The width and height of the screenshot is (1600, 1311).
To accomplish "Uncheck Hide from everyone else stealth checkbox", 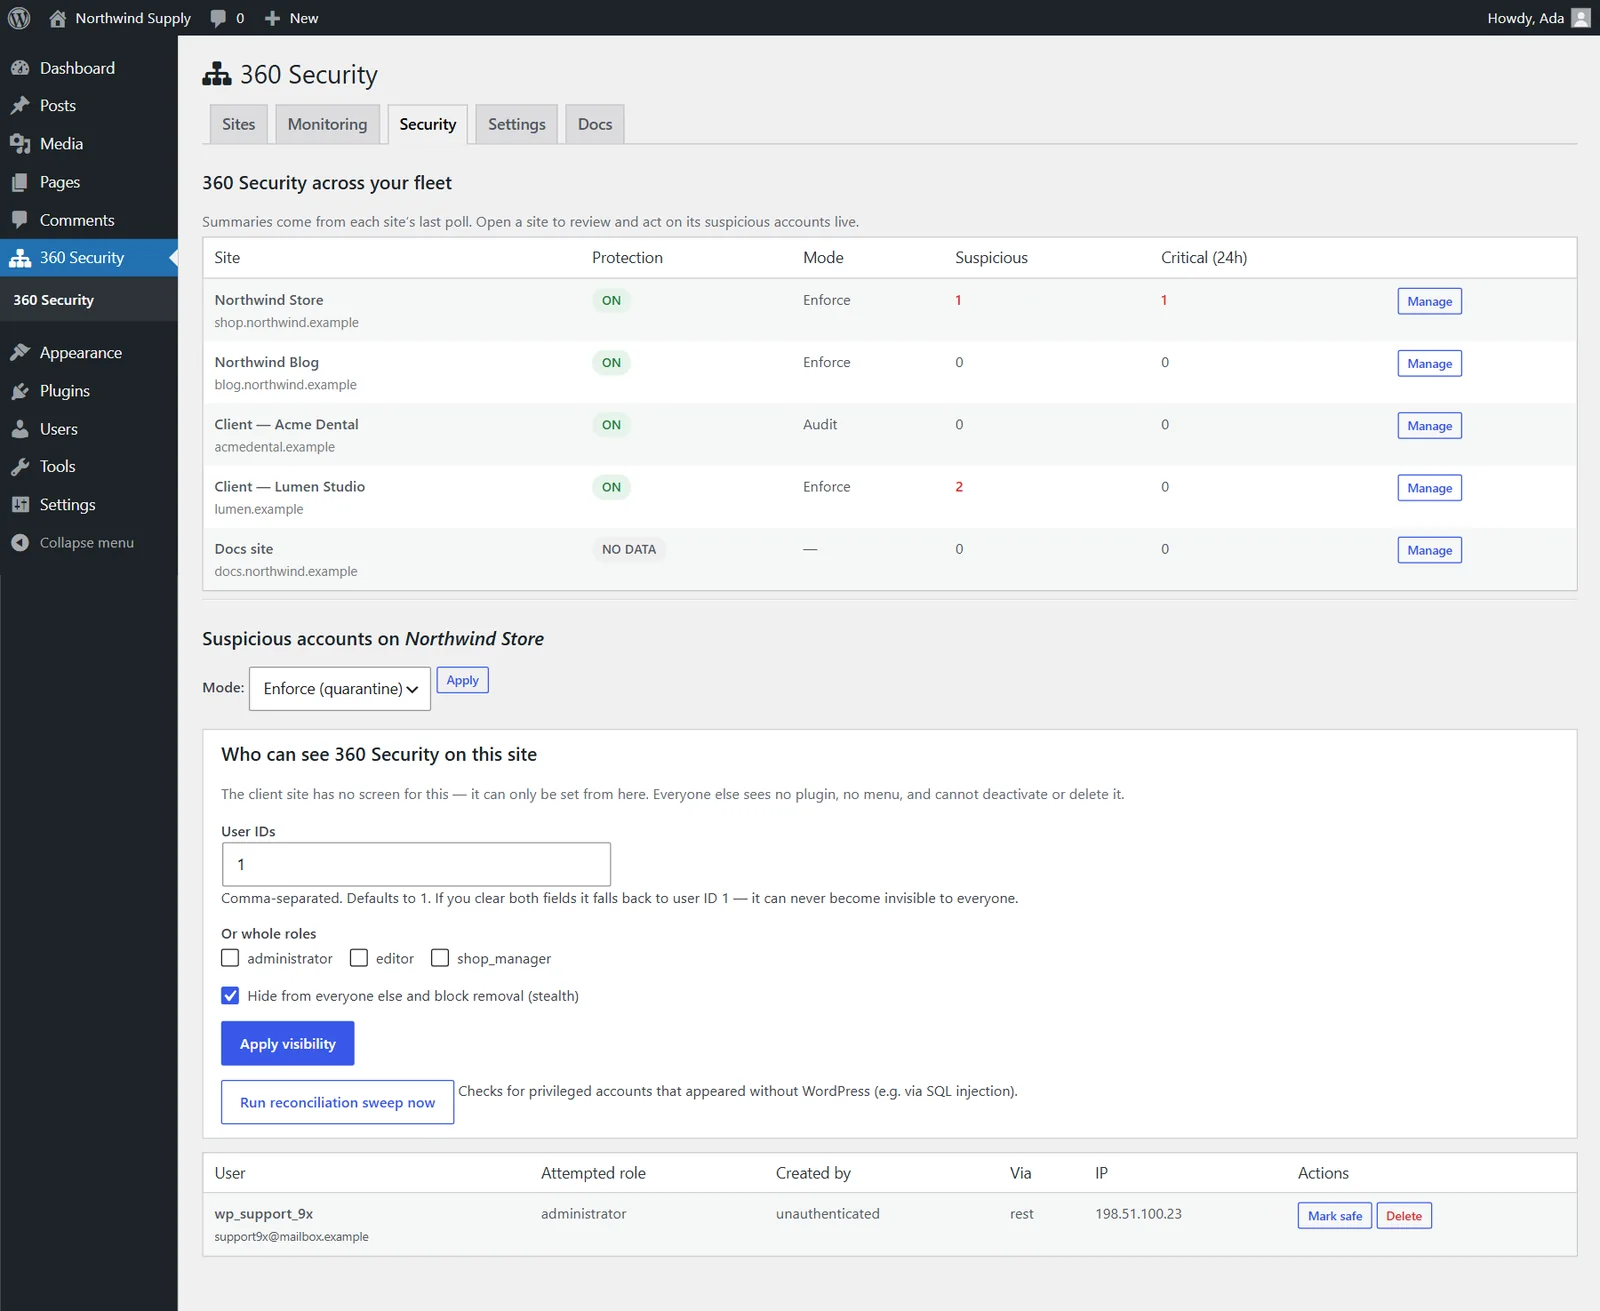I will pos(230,996).
